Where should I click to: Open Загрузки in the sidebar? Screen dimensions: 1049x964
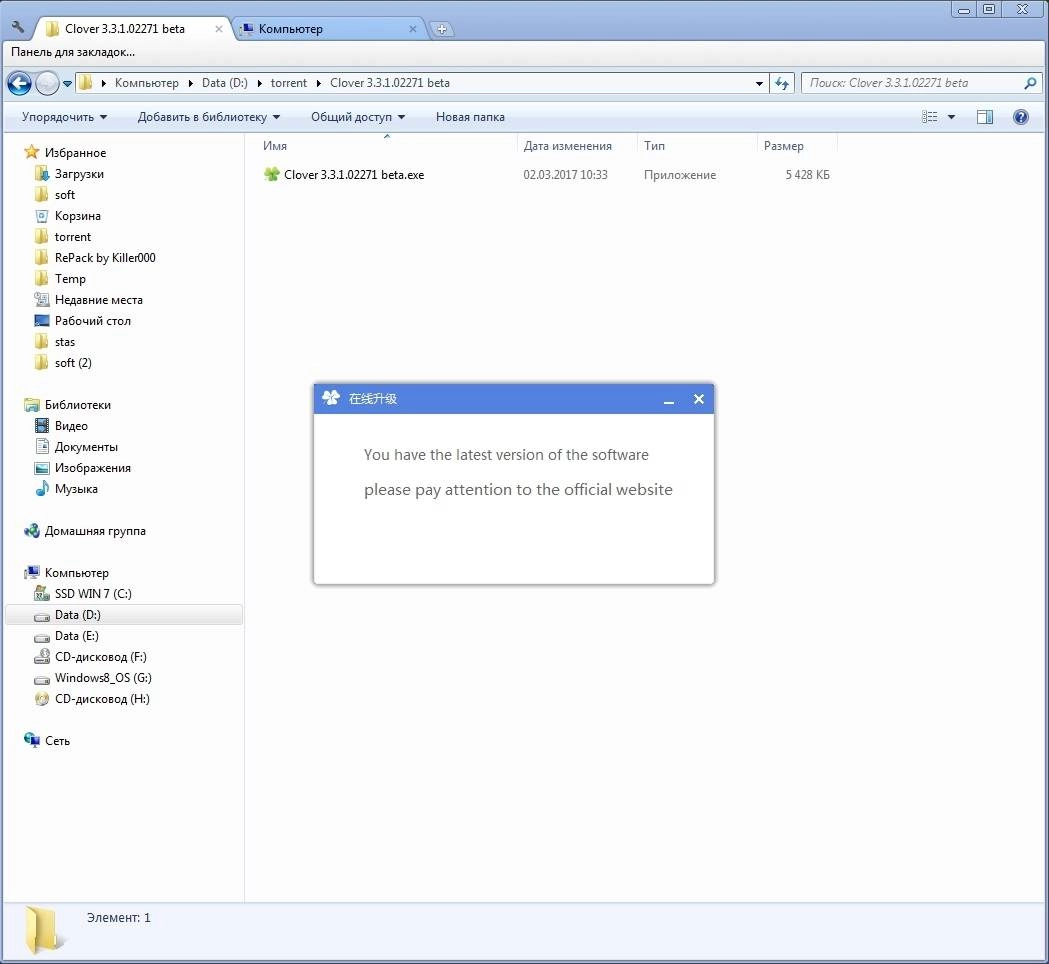[79, 174]
